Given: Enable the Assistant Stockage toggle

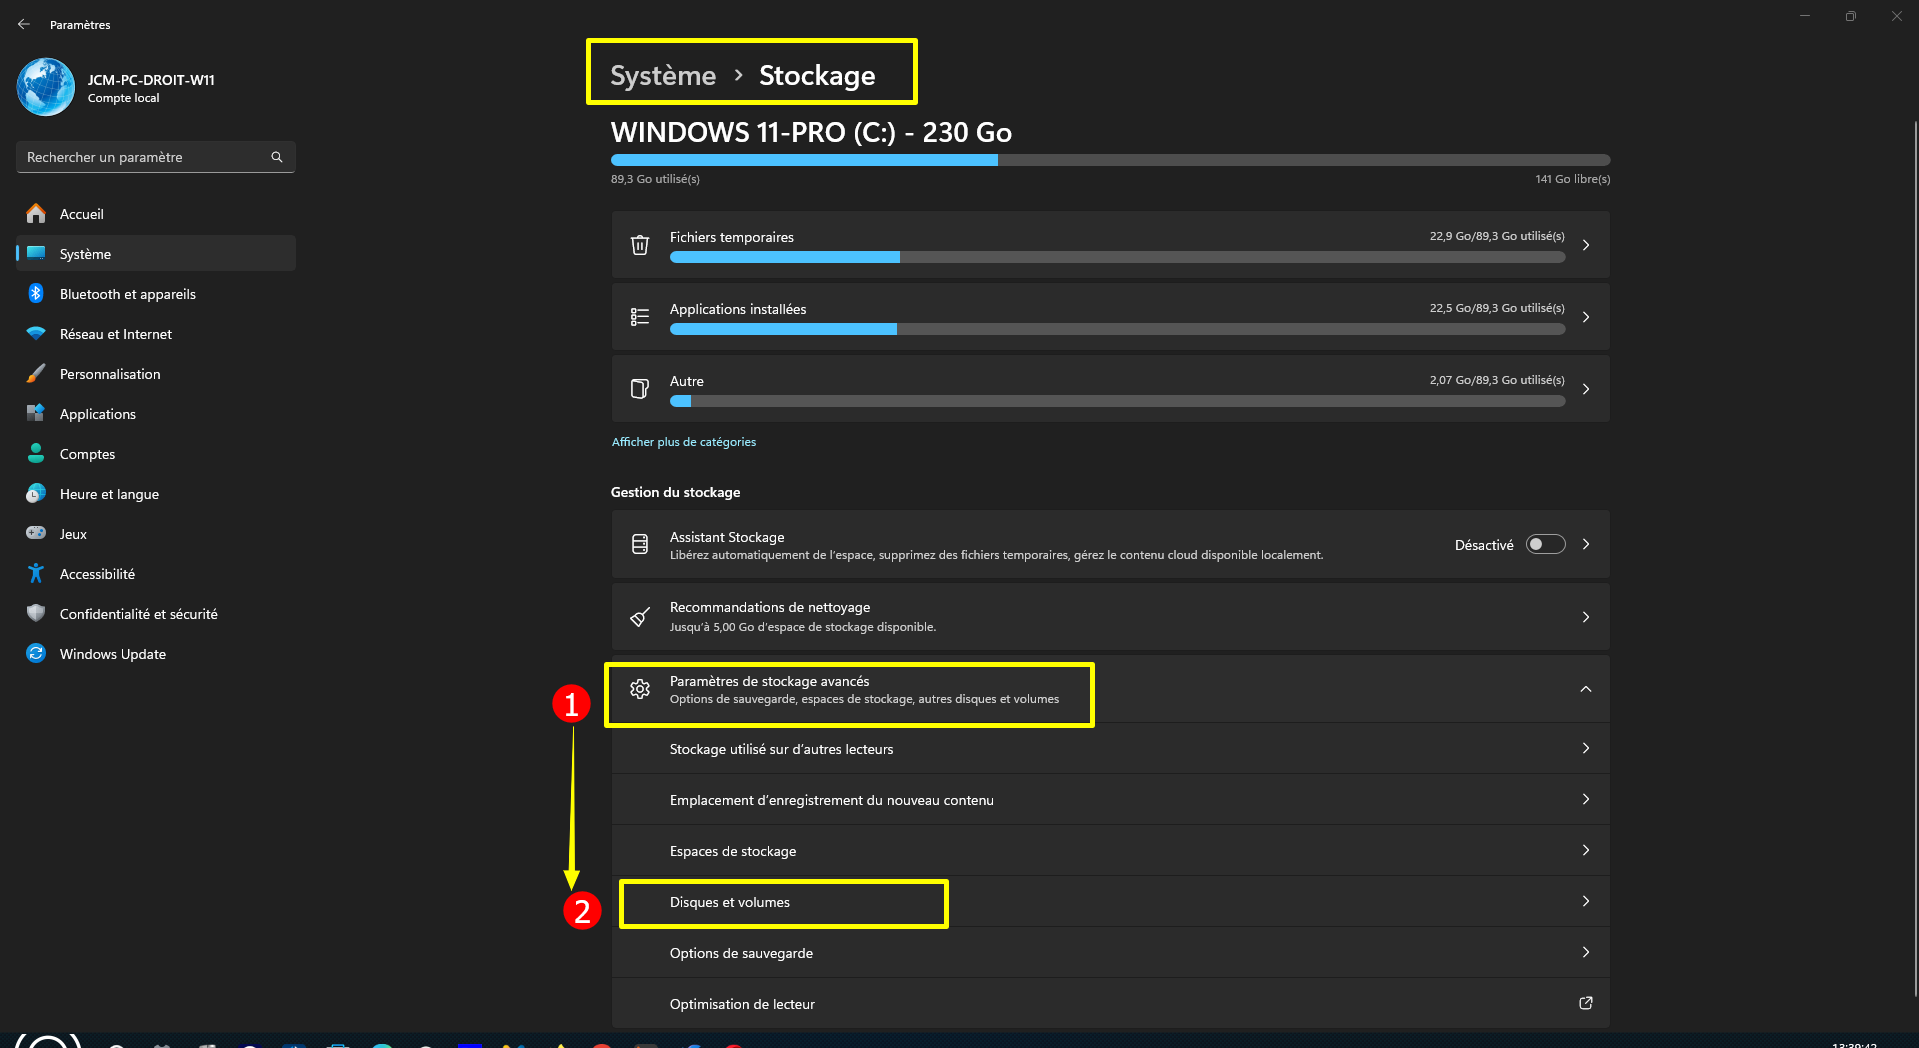Looking at the screenshot, I should click(x=1545, y=544).
